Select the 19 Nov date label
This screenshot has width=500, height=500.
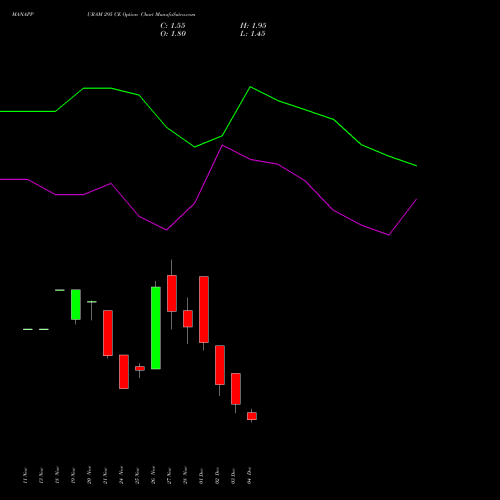pyautogui.click(x=73, y=476)
